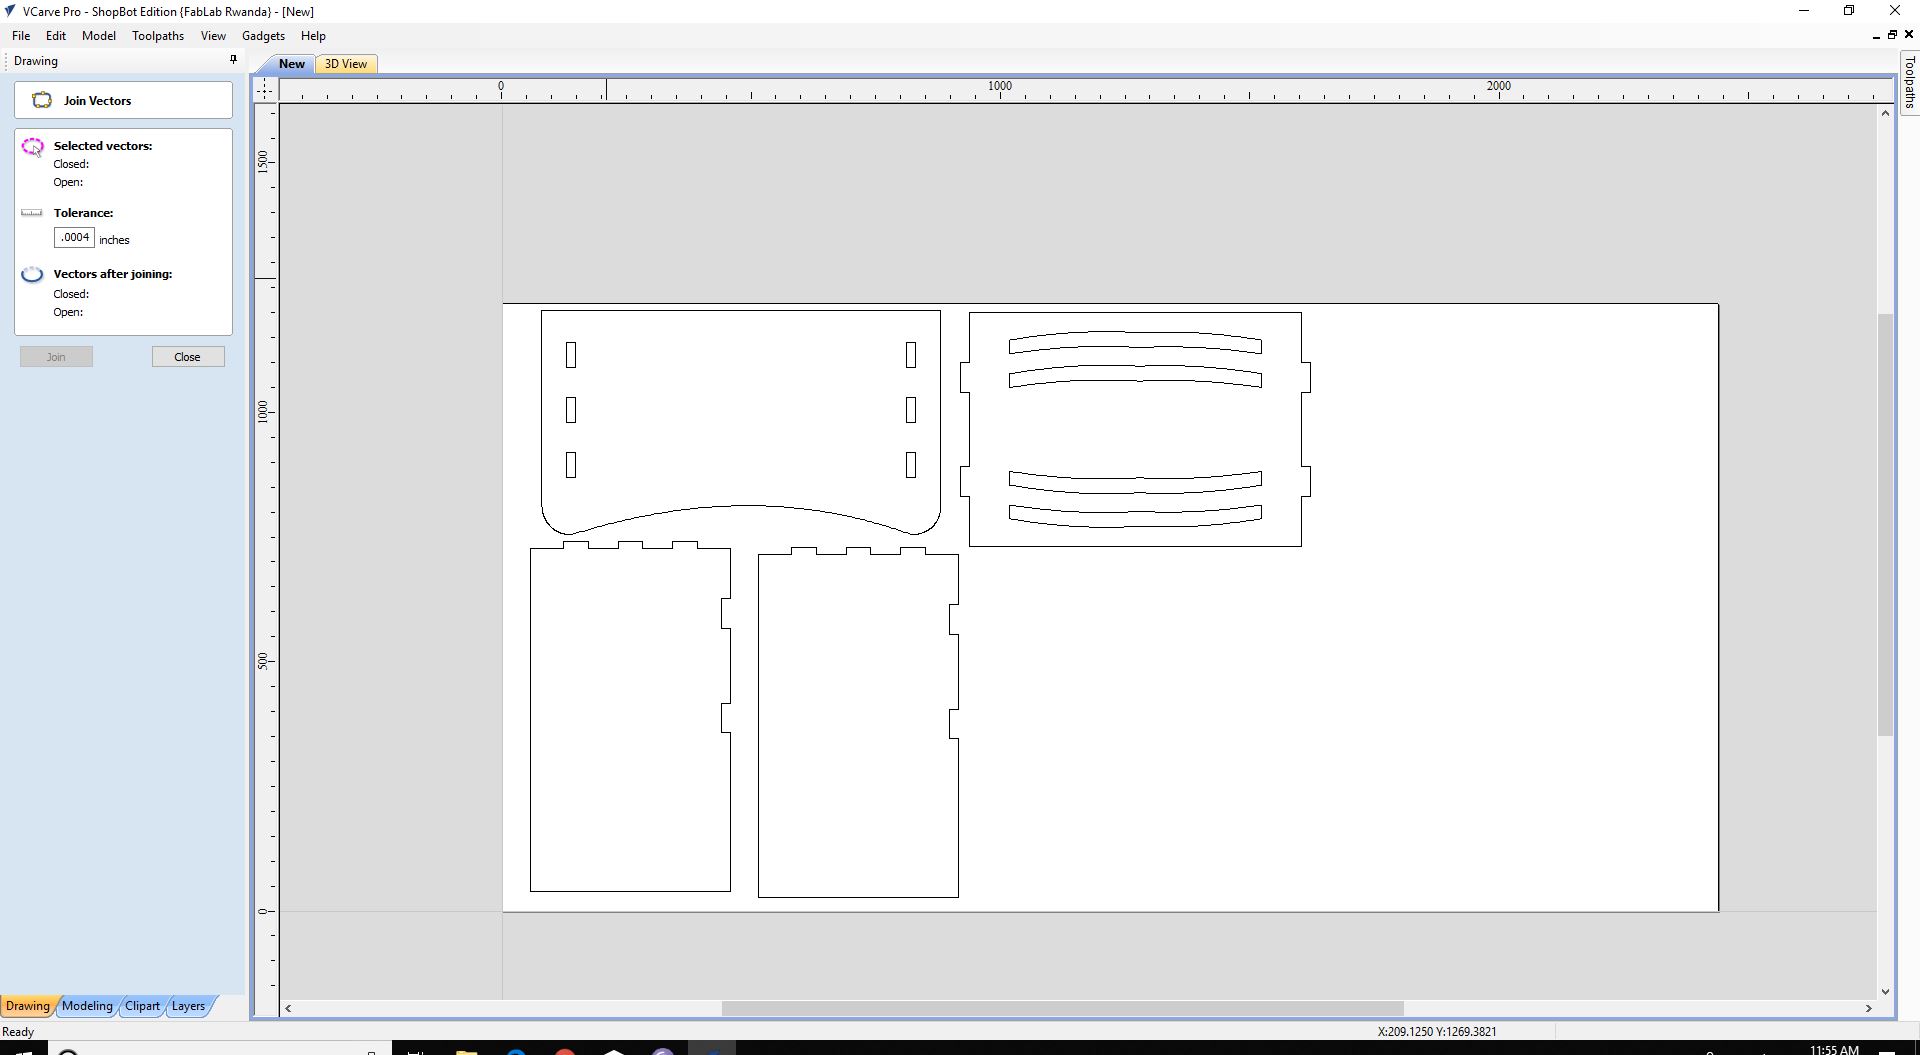Click the vertical scrollbar up arrow
Image resolution: width=1920 pixels, height=1055 pixels.
tap(1885, 113)
